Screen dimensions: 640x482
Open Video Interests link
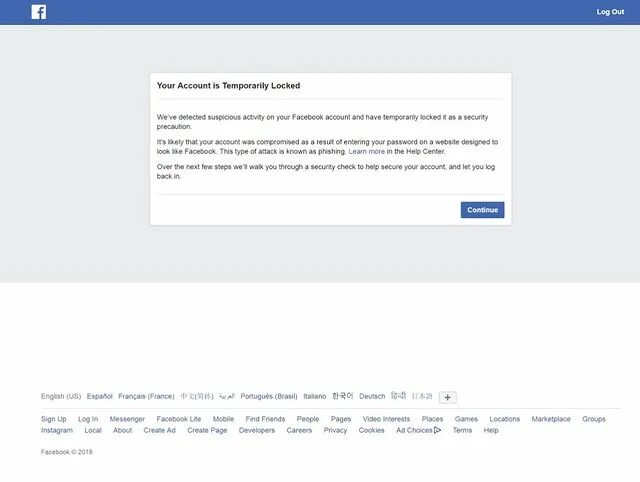tap(386, 419)
